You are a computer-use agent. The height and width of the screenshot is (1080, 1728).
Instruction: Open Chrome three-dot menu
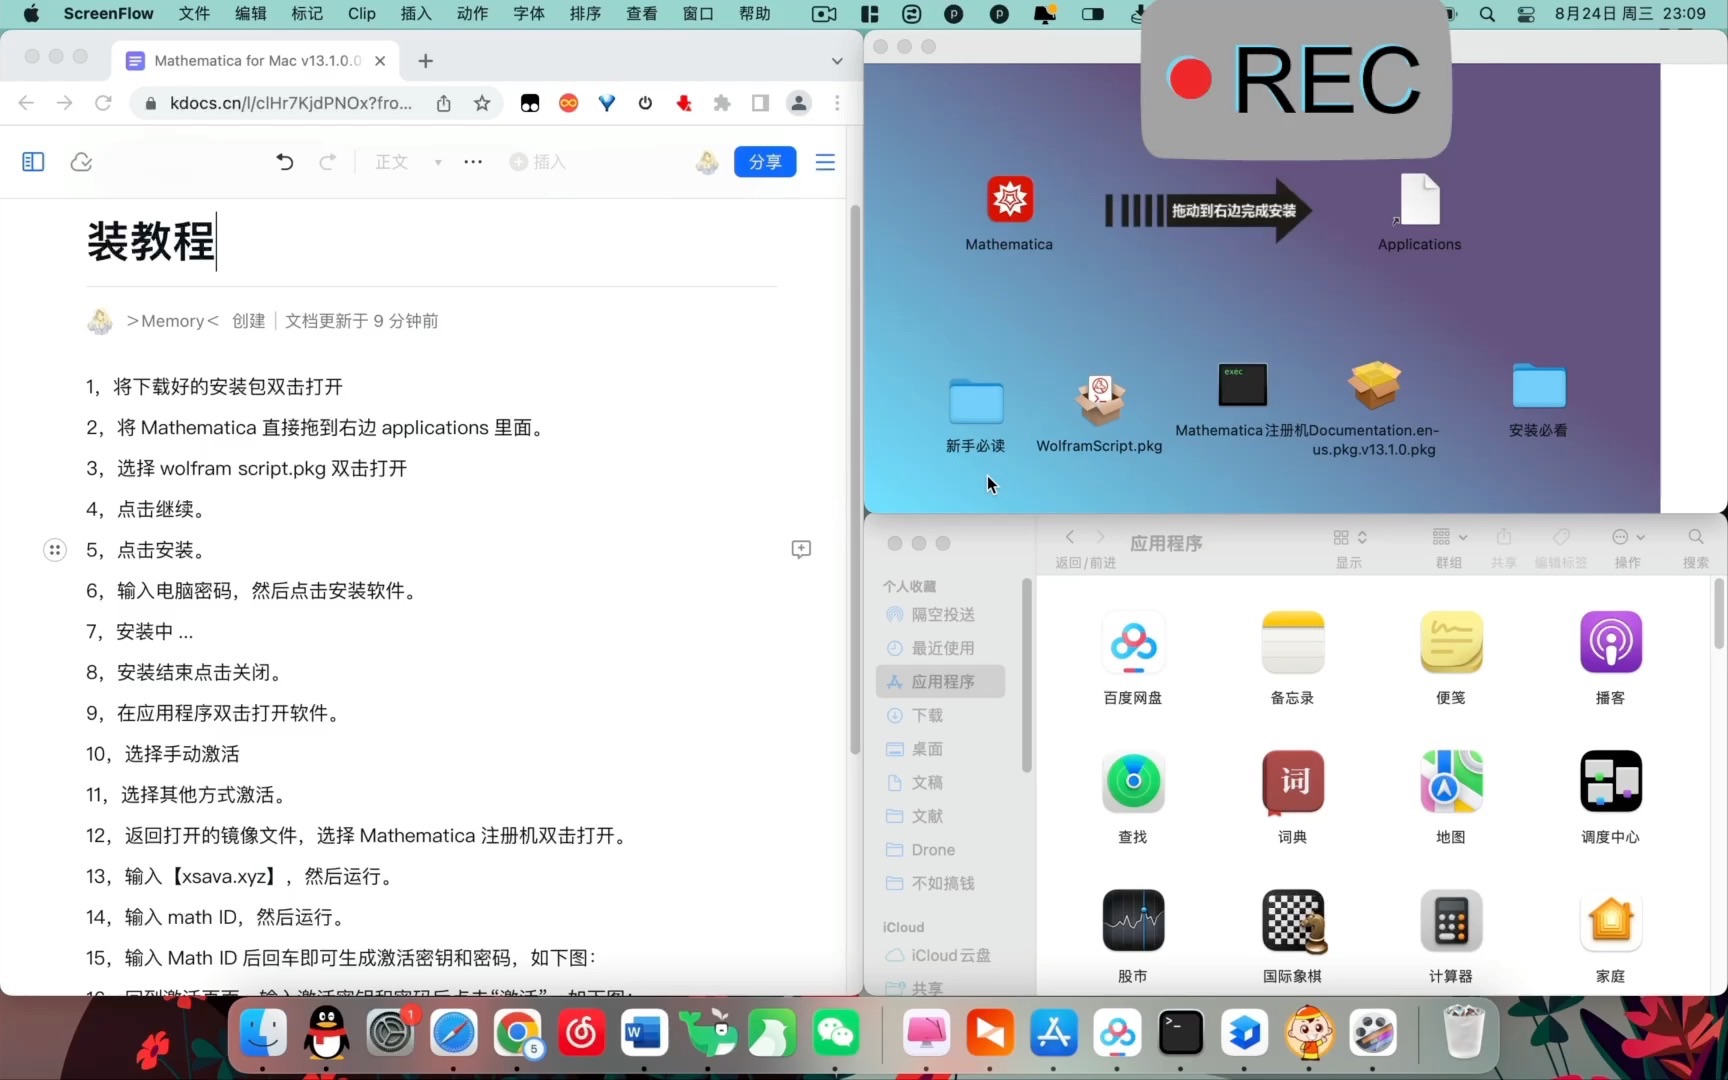(x=837, y=103)
